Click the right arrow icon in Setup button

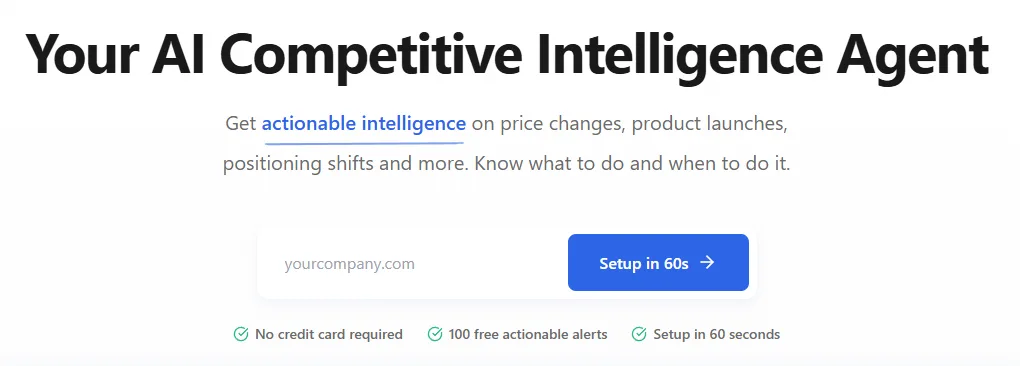click(707, 263)
